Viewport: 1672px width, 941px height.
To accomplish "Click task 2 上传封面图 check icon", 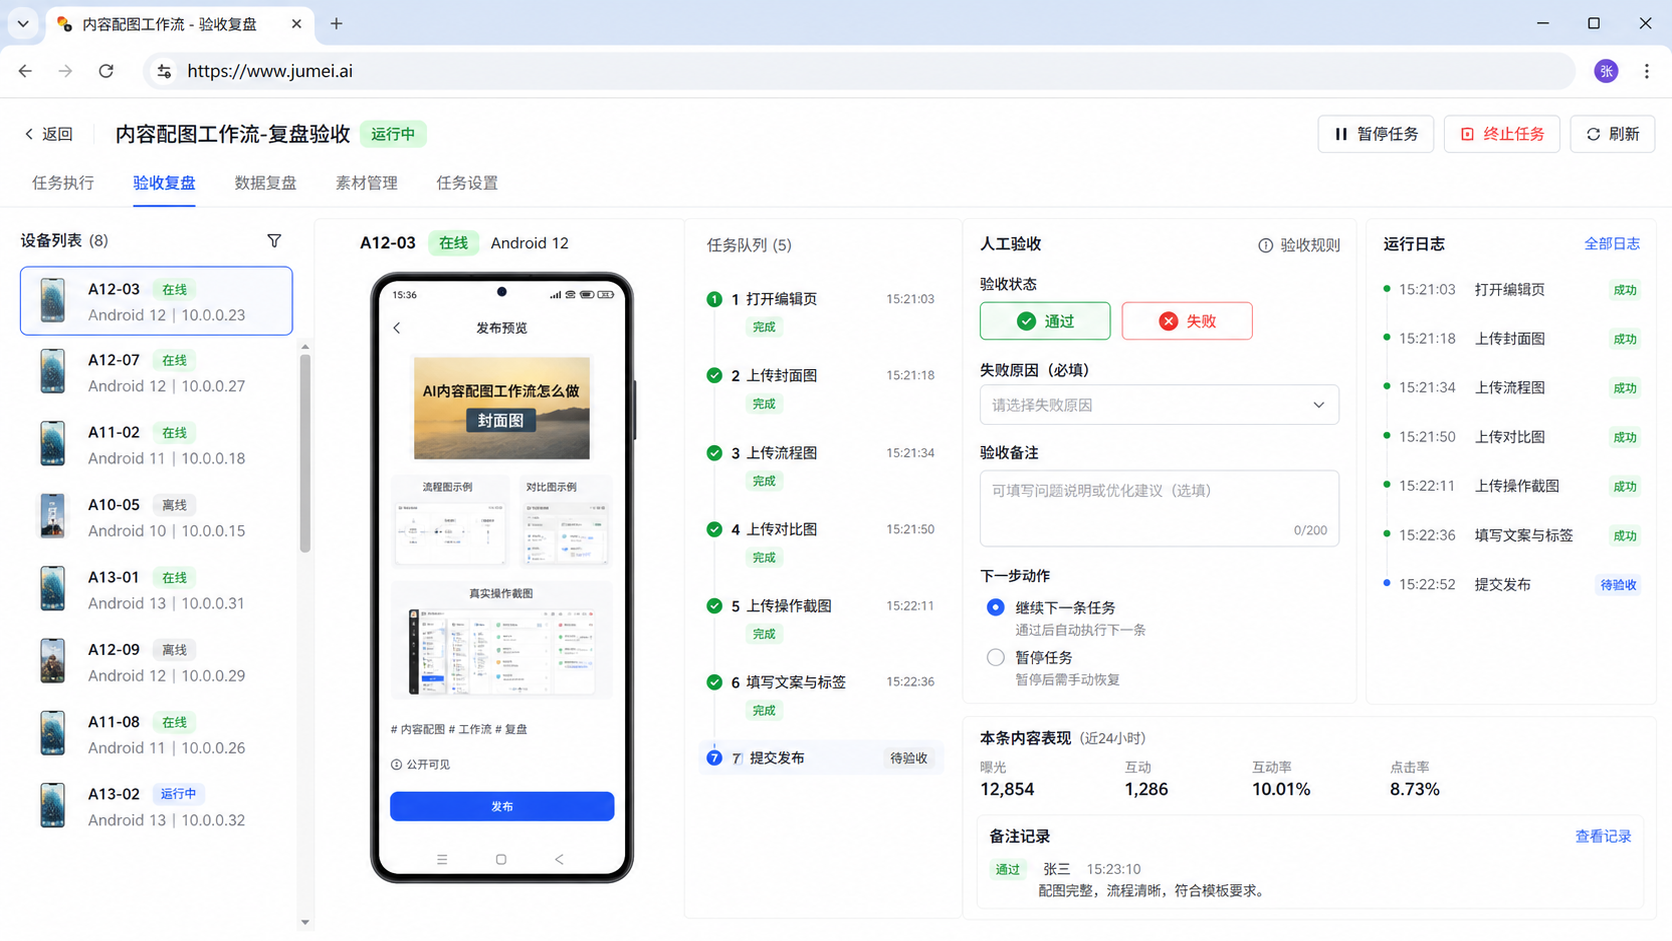I will tap(714, 375).
